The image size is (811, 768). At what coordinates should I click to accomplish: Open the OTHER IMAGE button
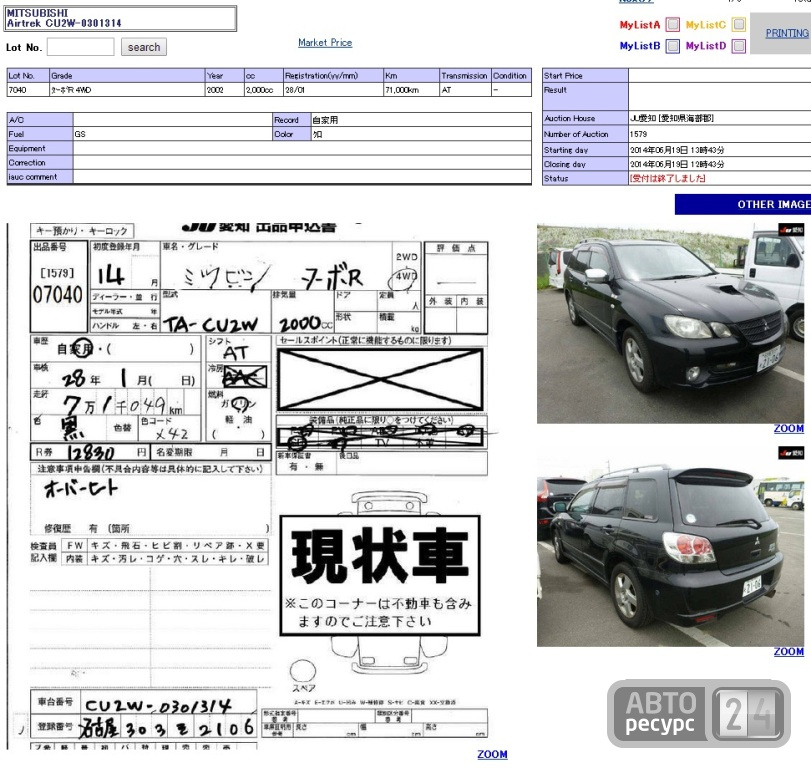tap(743, 204)
